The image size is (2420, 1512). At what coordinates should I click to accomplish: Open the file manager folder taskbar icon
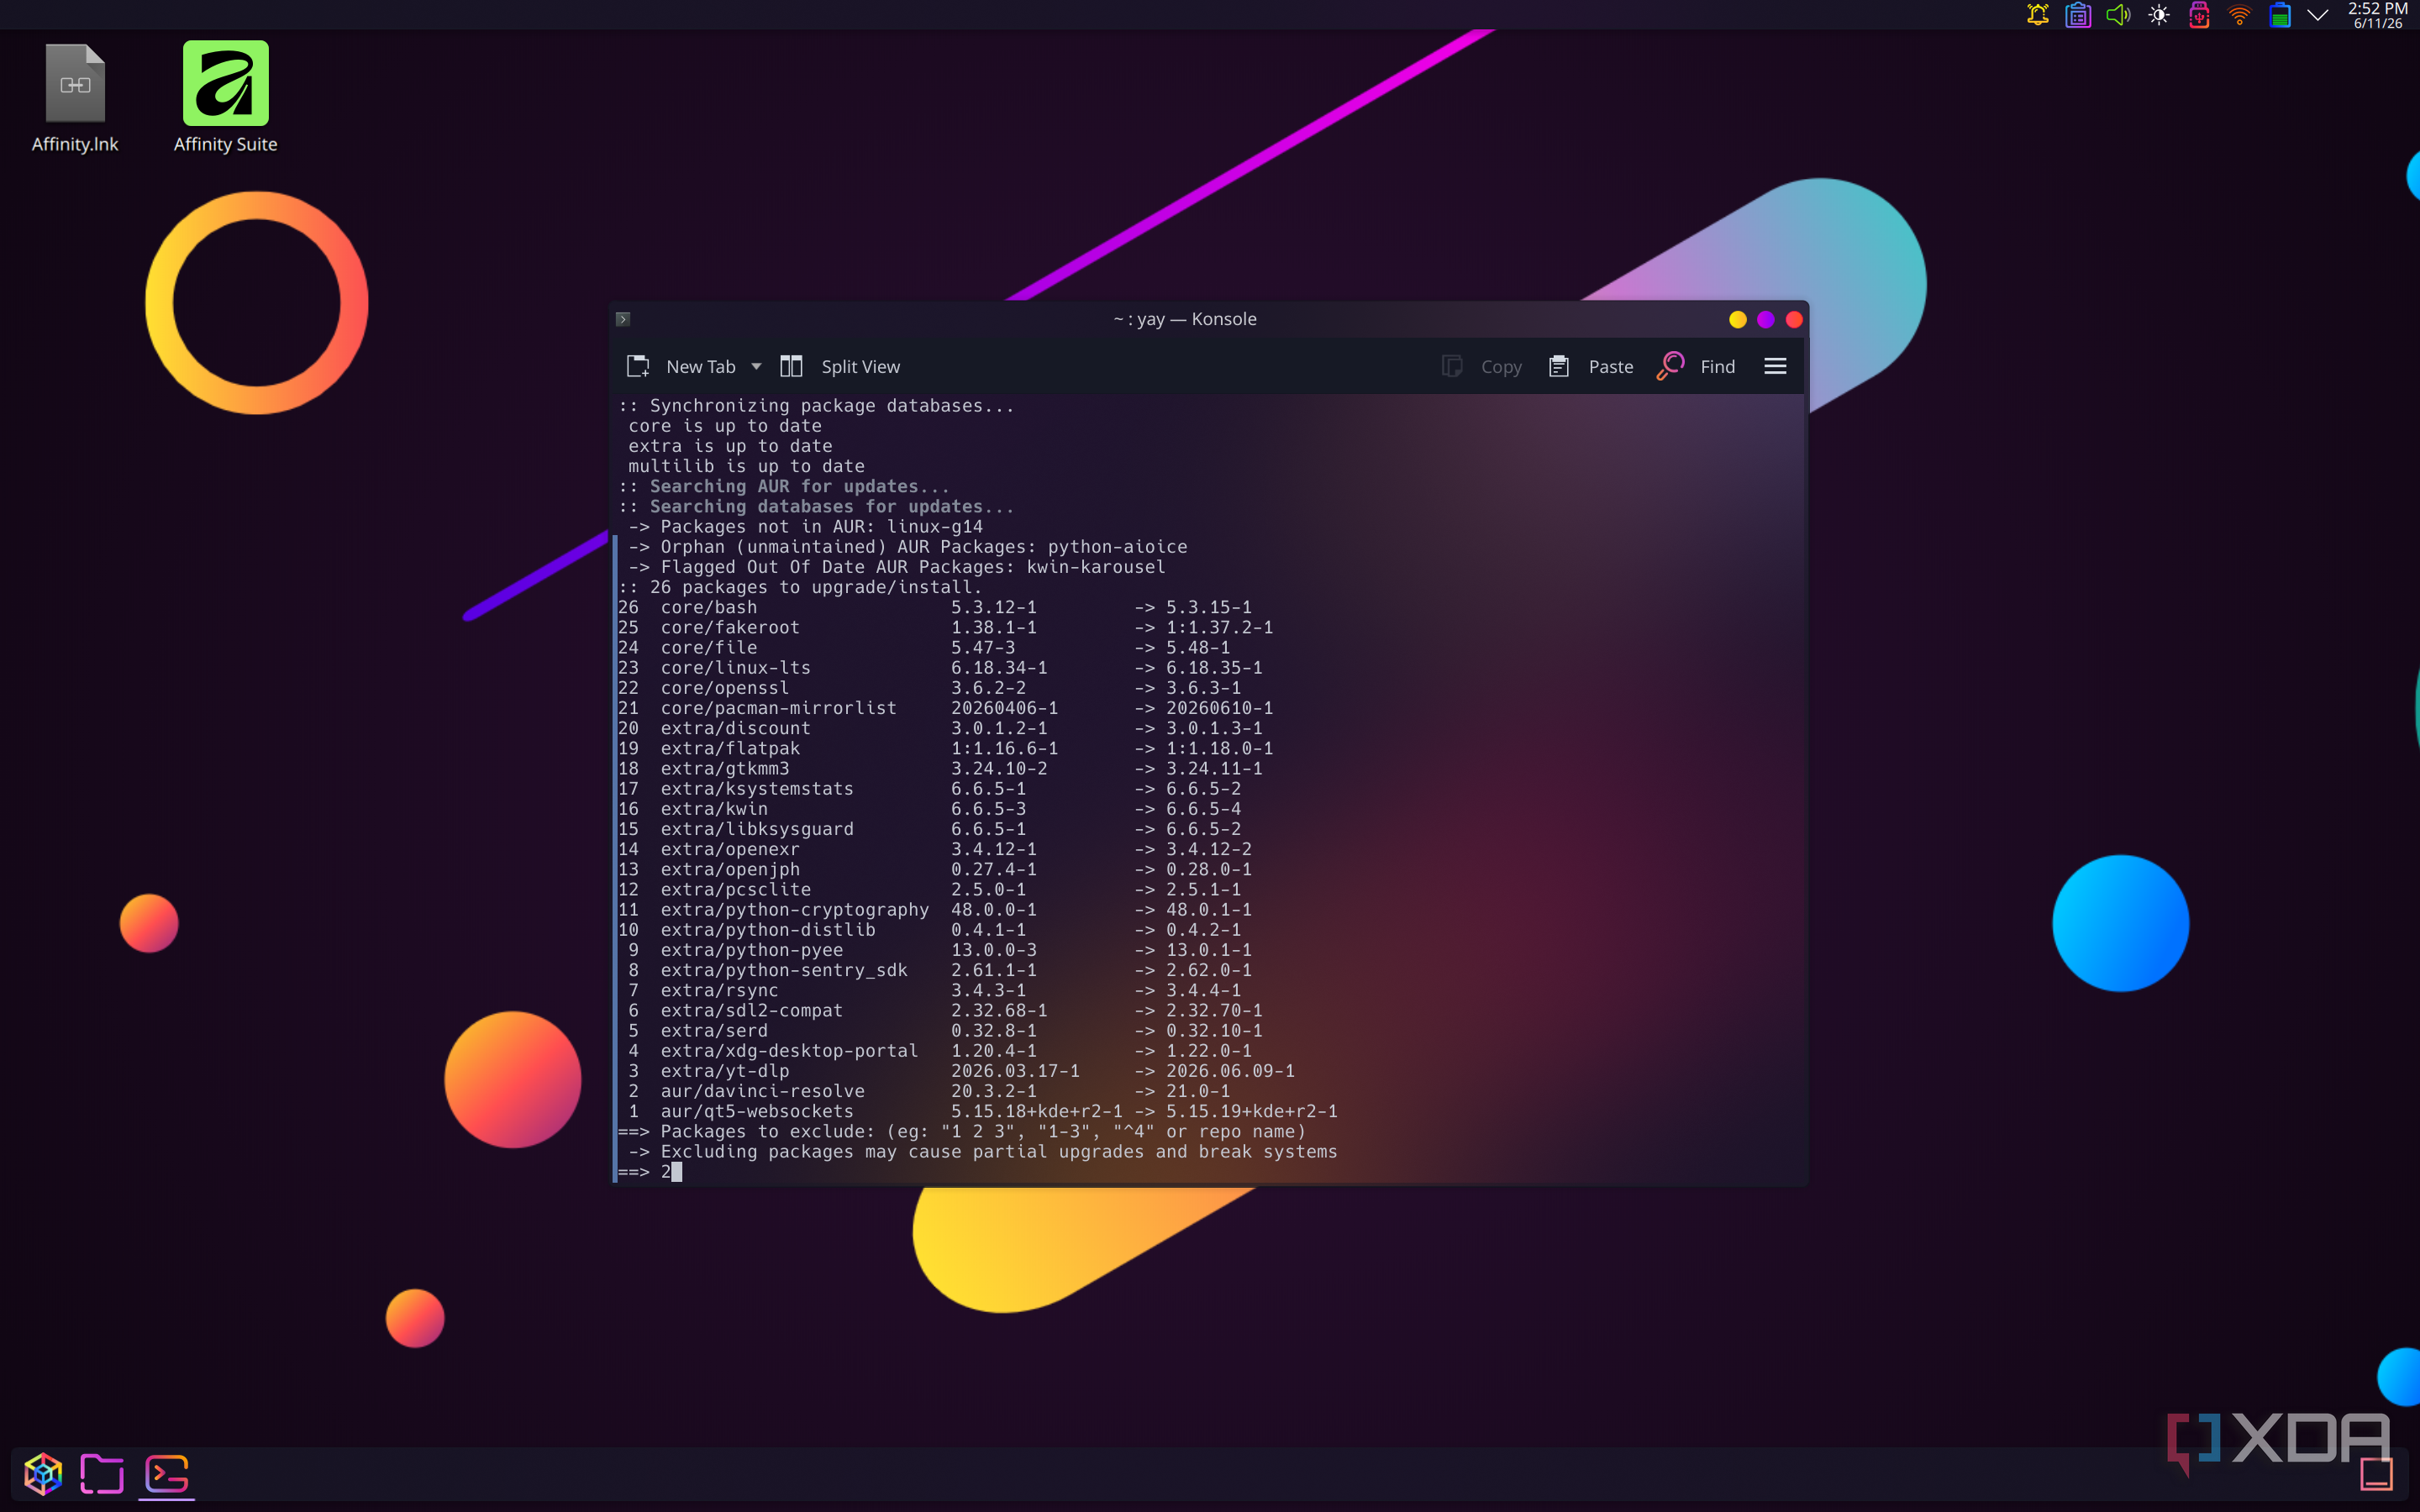click(x=102, y=1473)
